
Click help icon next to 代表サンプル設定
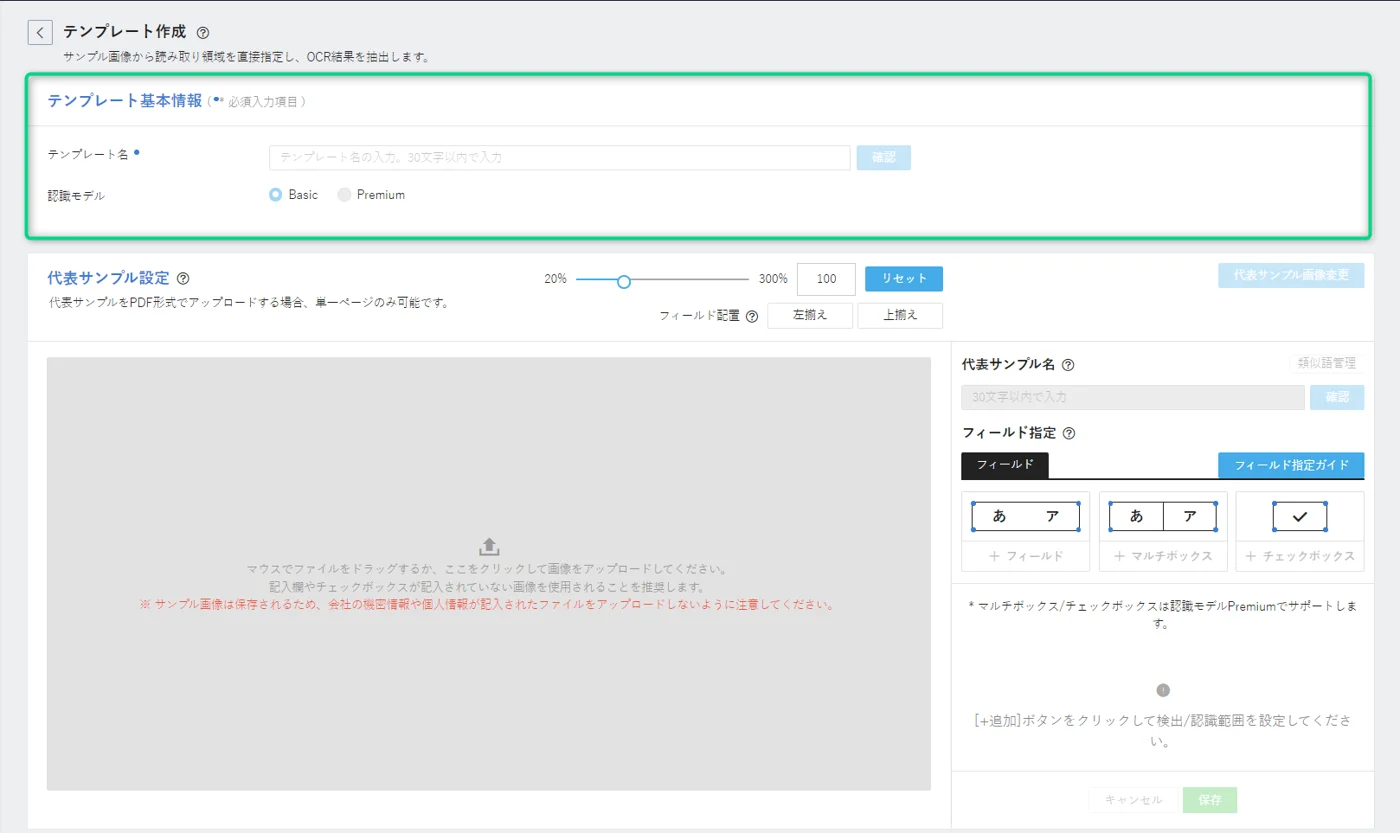tap(183, 279)
